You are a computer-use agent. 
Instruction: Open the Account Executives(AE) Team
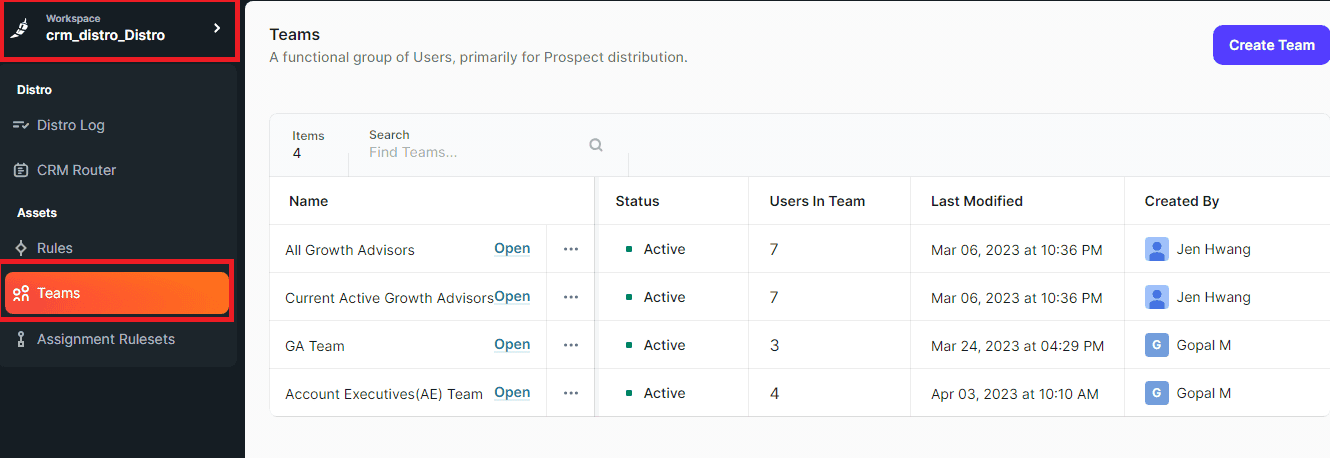pos(512,393)
